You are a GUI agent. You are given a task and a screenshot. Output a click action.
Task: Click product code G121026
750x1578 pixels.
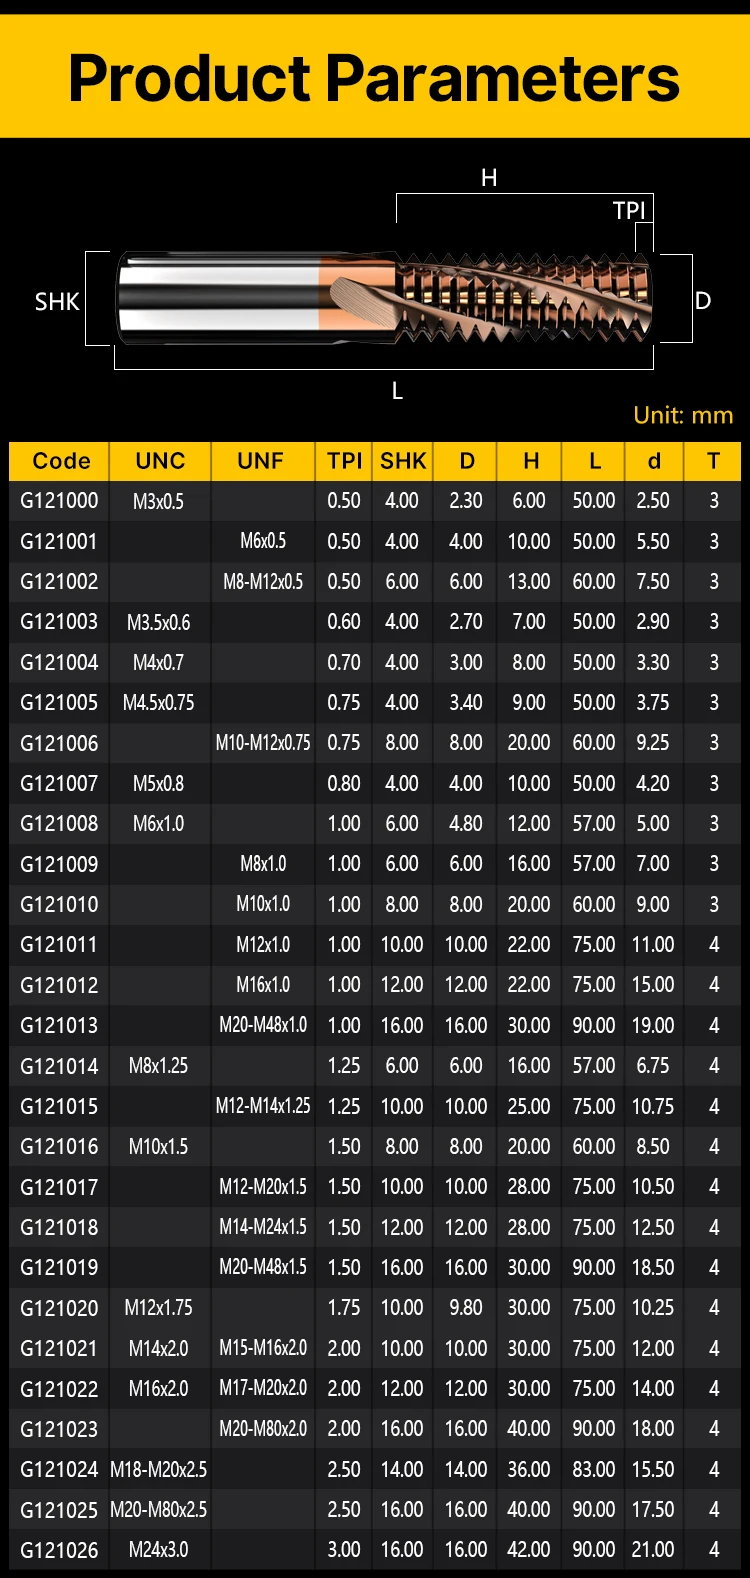[x=60, y=1551]
